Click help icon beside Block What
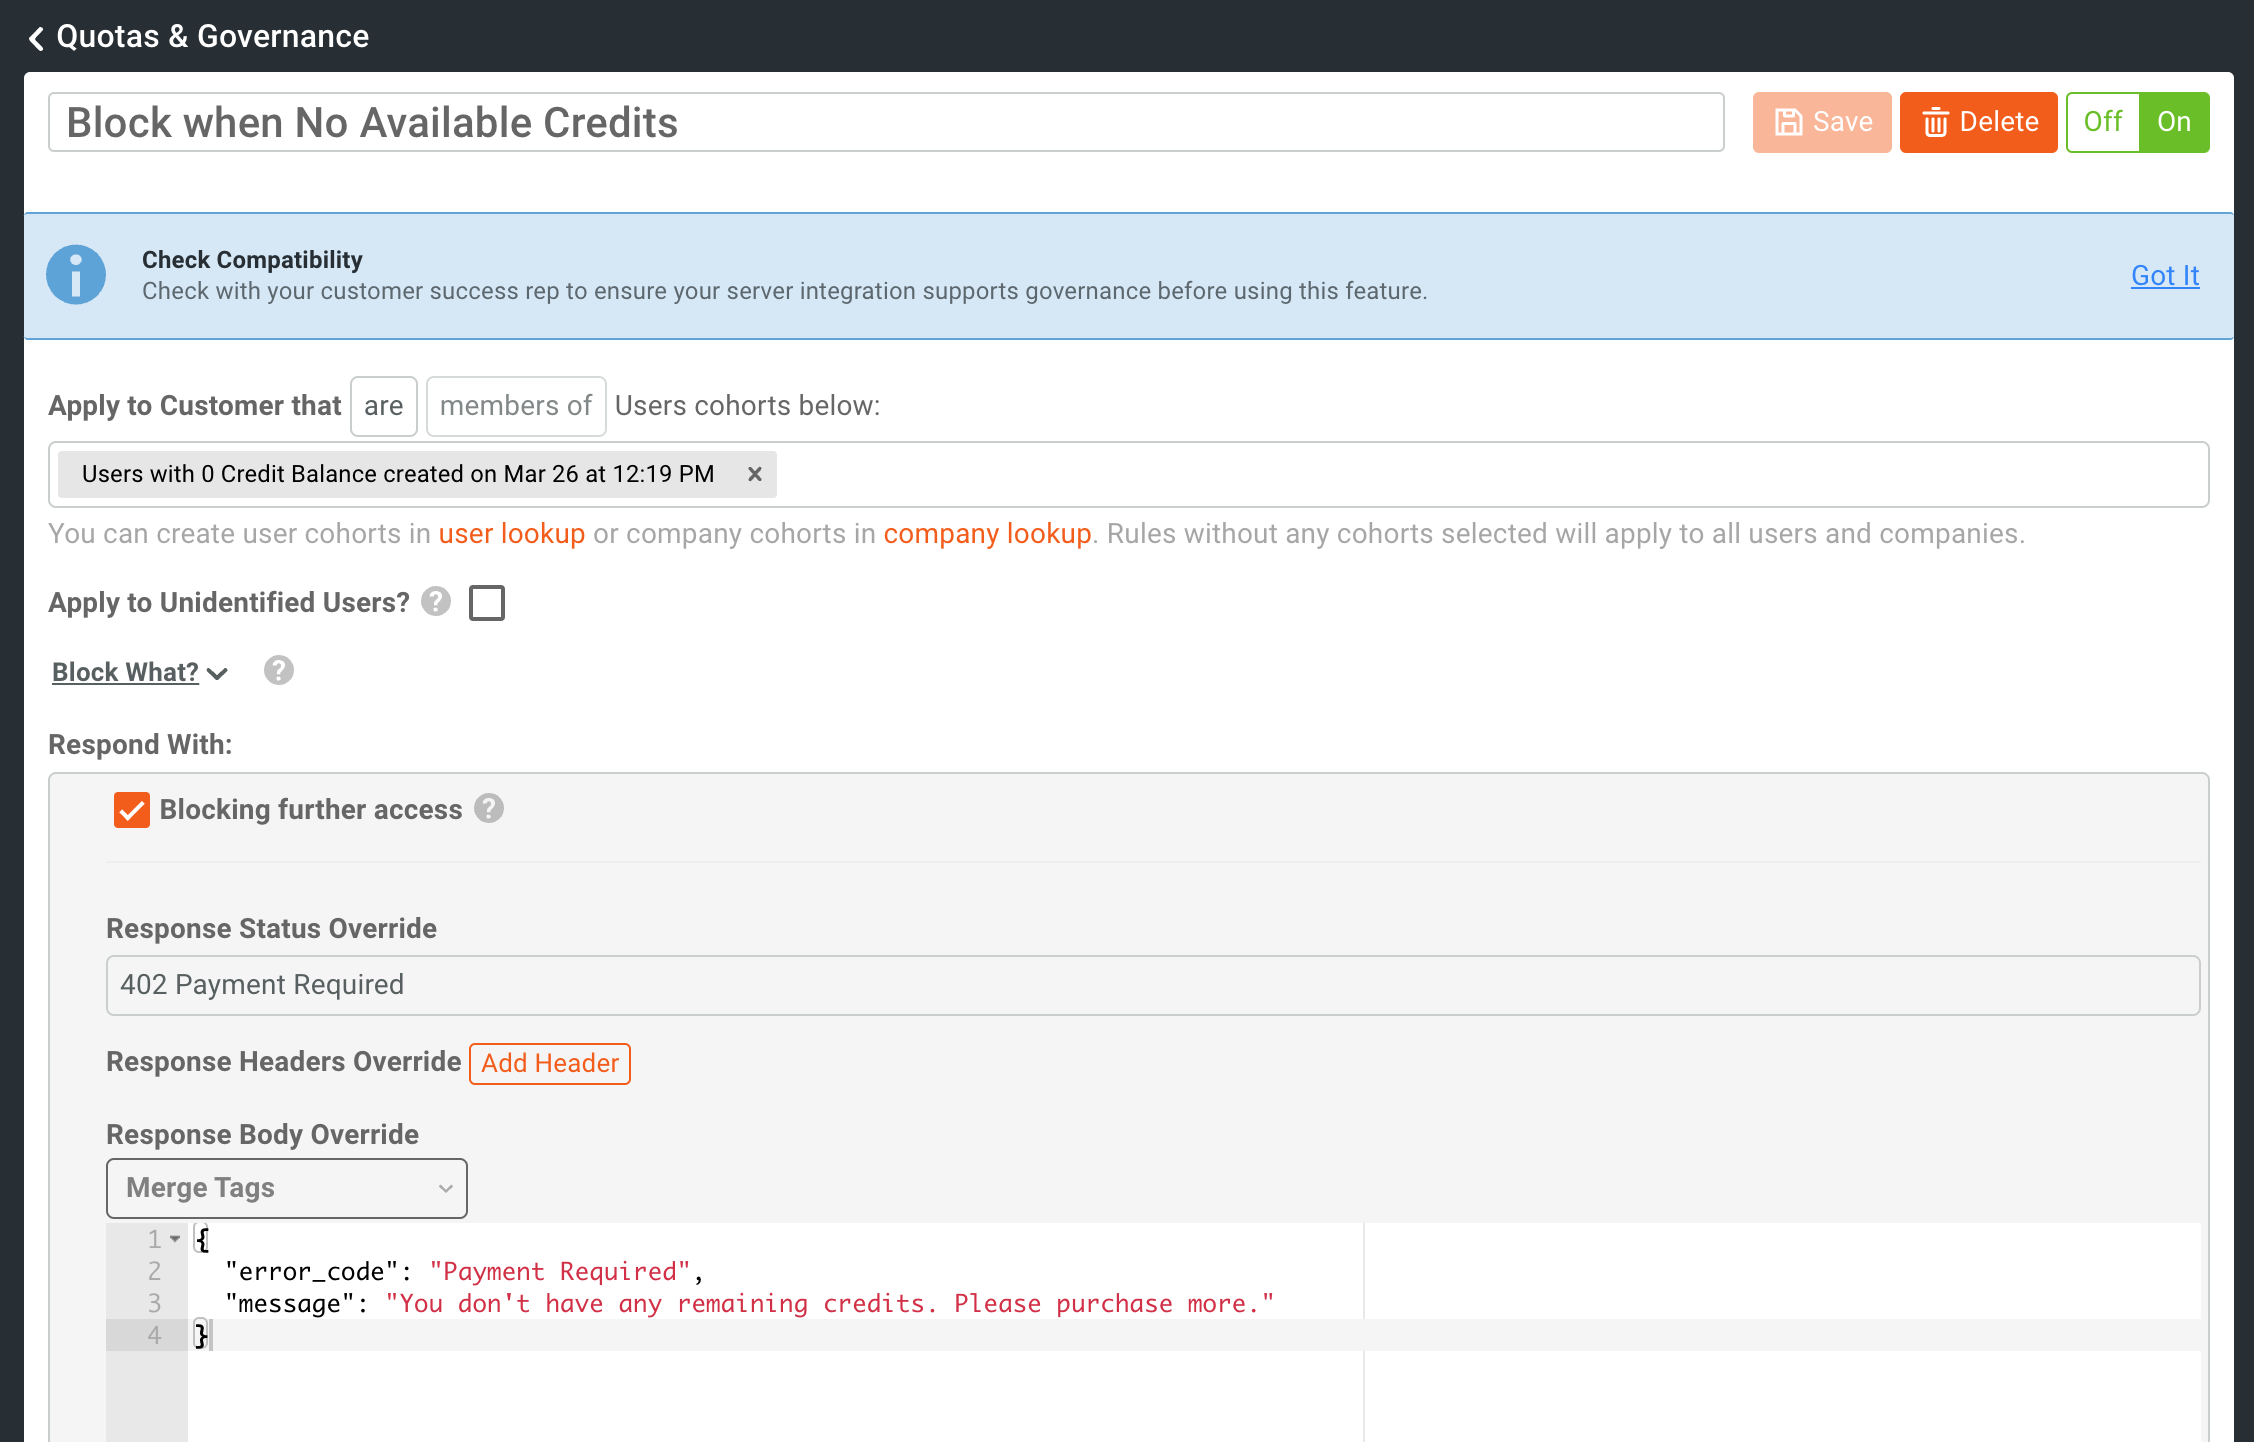Screen dimensions: 2254x1442 click(279, 671)
